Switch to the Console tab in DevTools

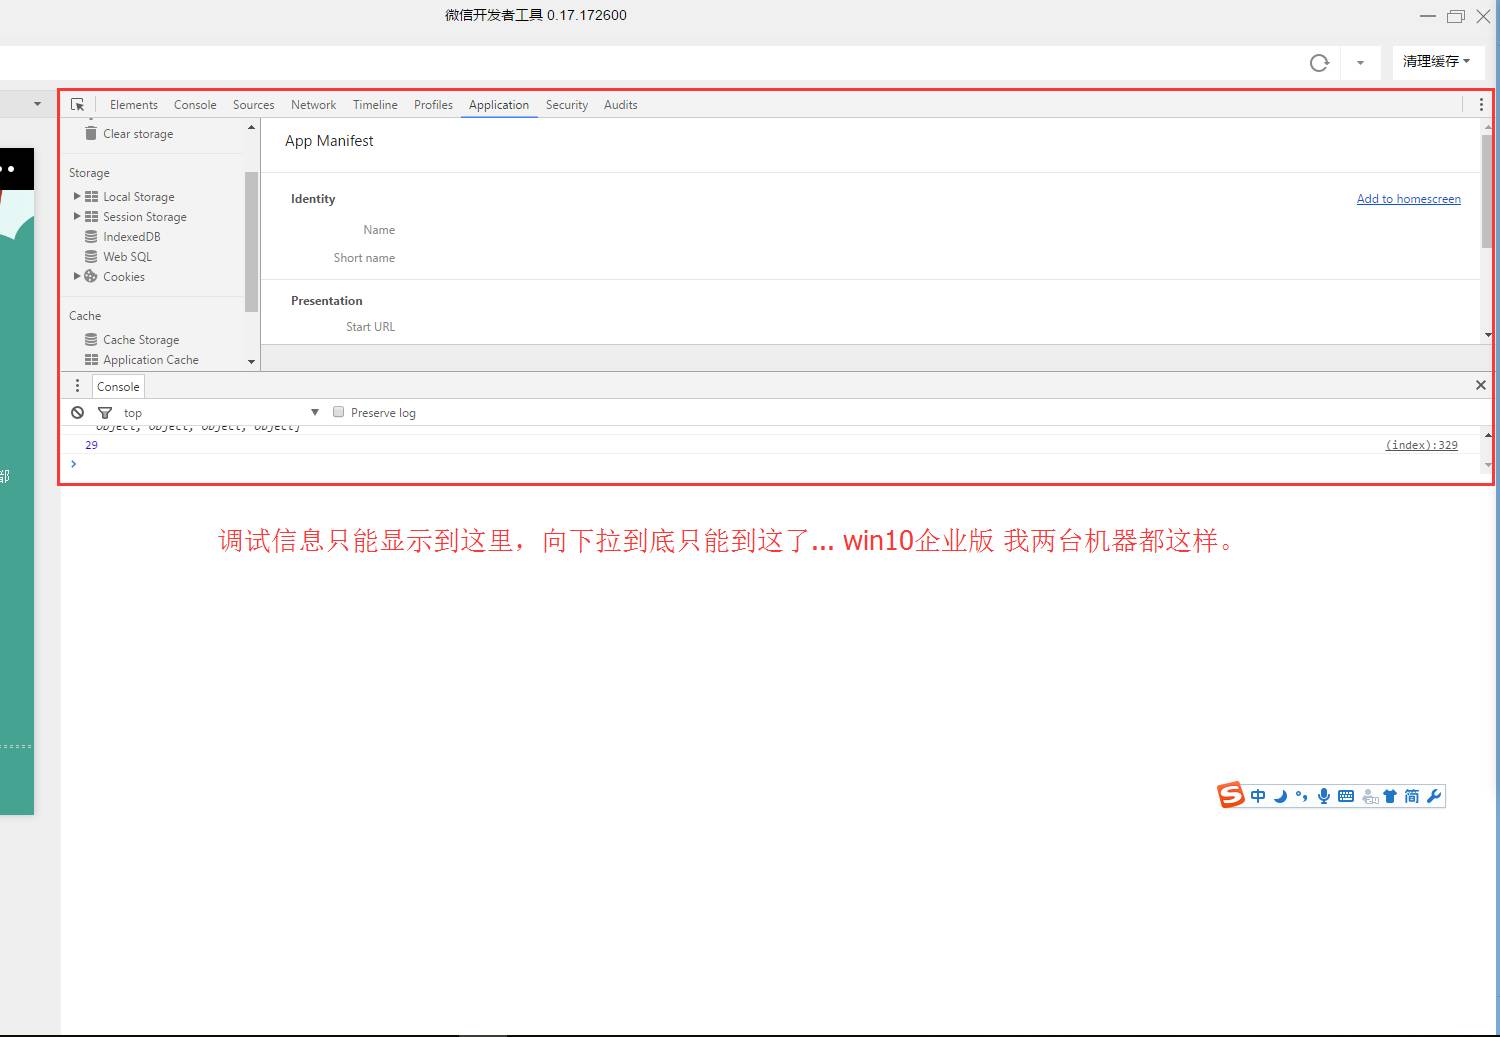(195, 104)
